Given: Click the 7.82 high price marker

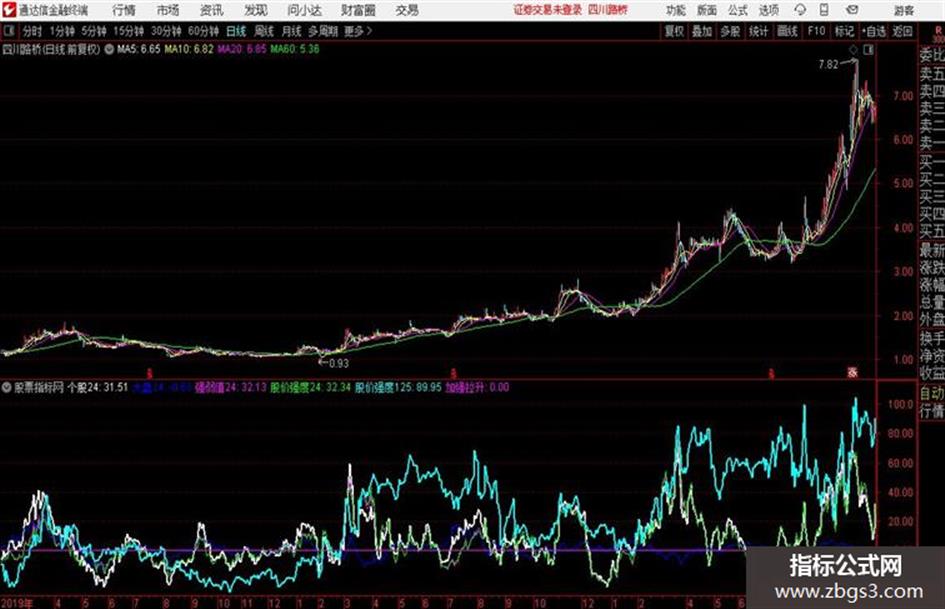Looking at the screenshot, I should coord(829,65).
